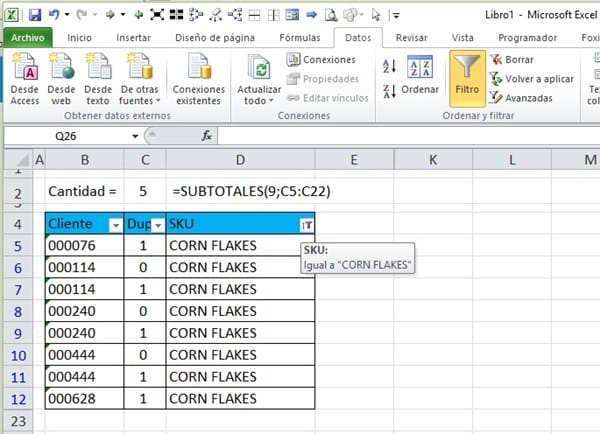The height and width of the screenshot is (434, 600).
Task: Select cell C2 showing 5
Action: pyautogui.click(x=145, y=191)
